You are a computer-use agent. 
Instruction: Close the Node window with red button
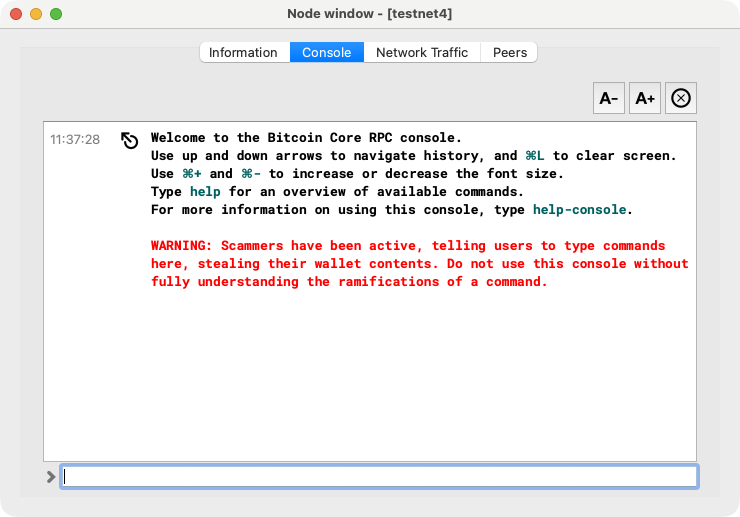[16, 14]
